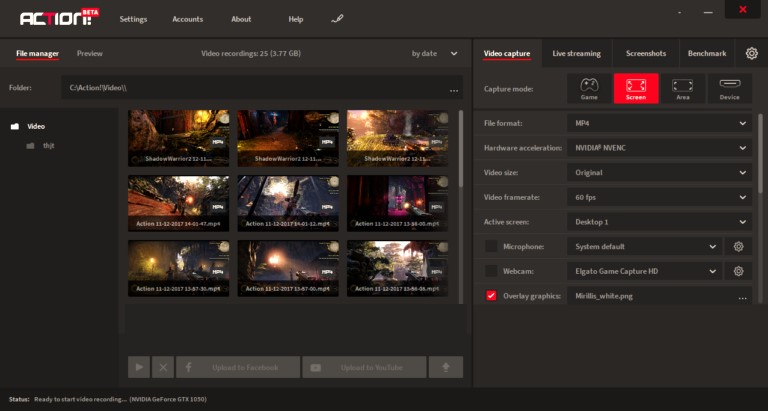
Task: Enable the Microphone checkbox
Action: coord(491,246)
